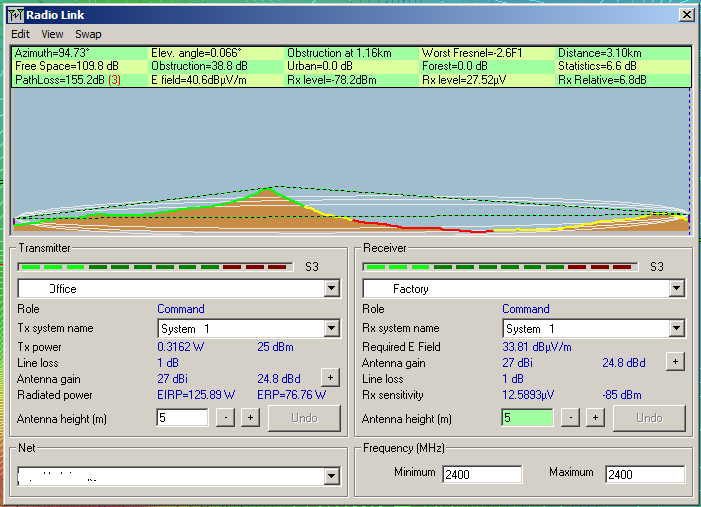Expand the receiver Factory station dropdown
Viewport: 701px width, 507px height.
[677, 289]
